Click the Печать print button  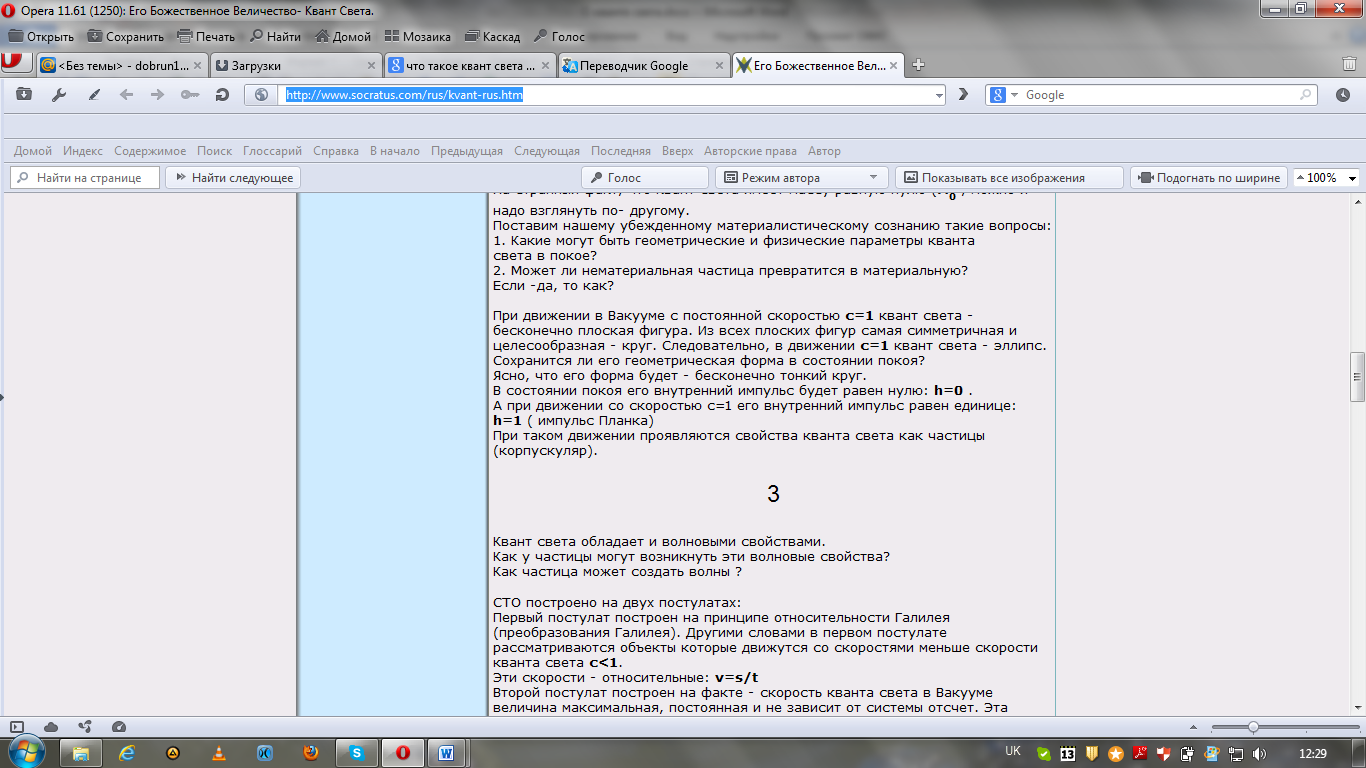[x=206, y=36]
